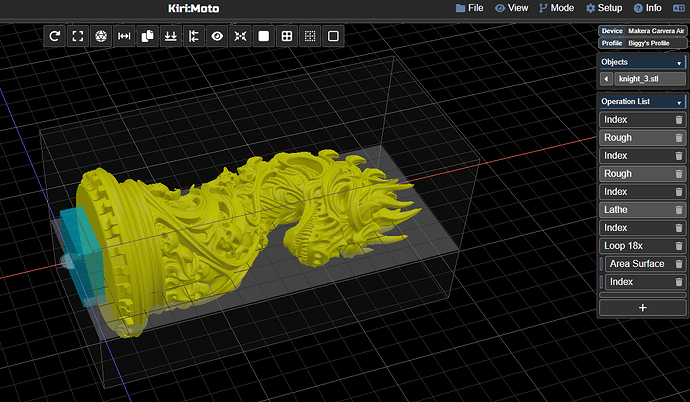Click the reset/rotate view icon in toolbar
Screen dimensions: 690x402
pos(55,36)
